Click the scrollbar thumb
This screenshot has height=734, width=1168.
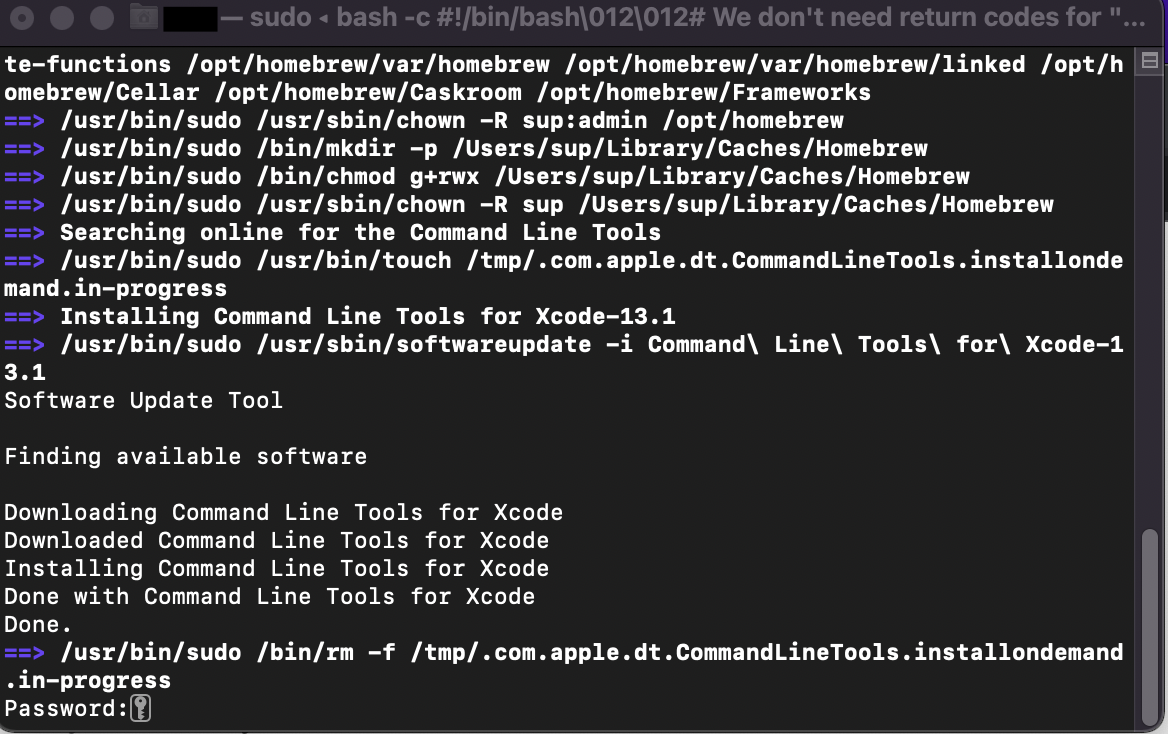1148,620
